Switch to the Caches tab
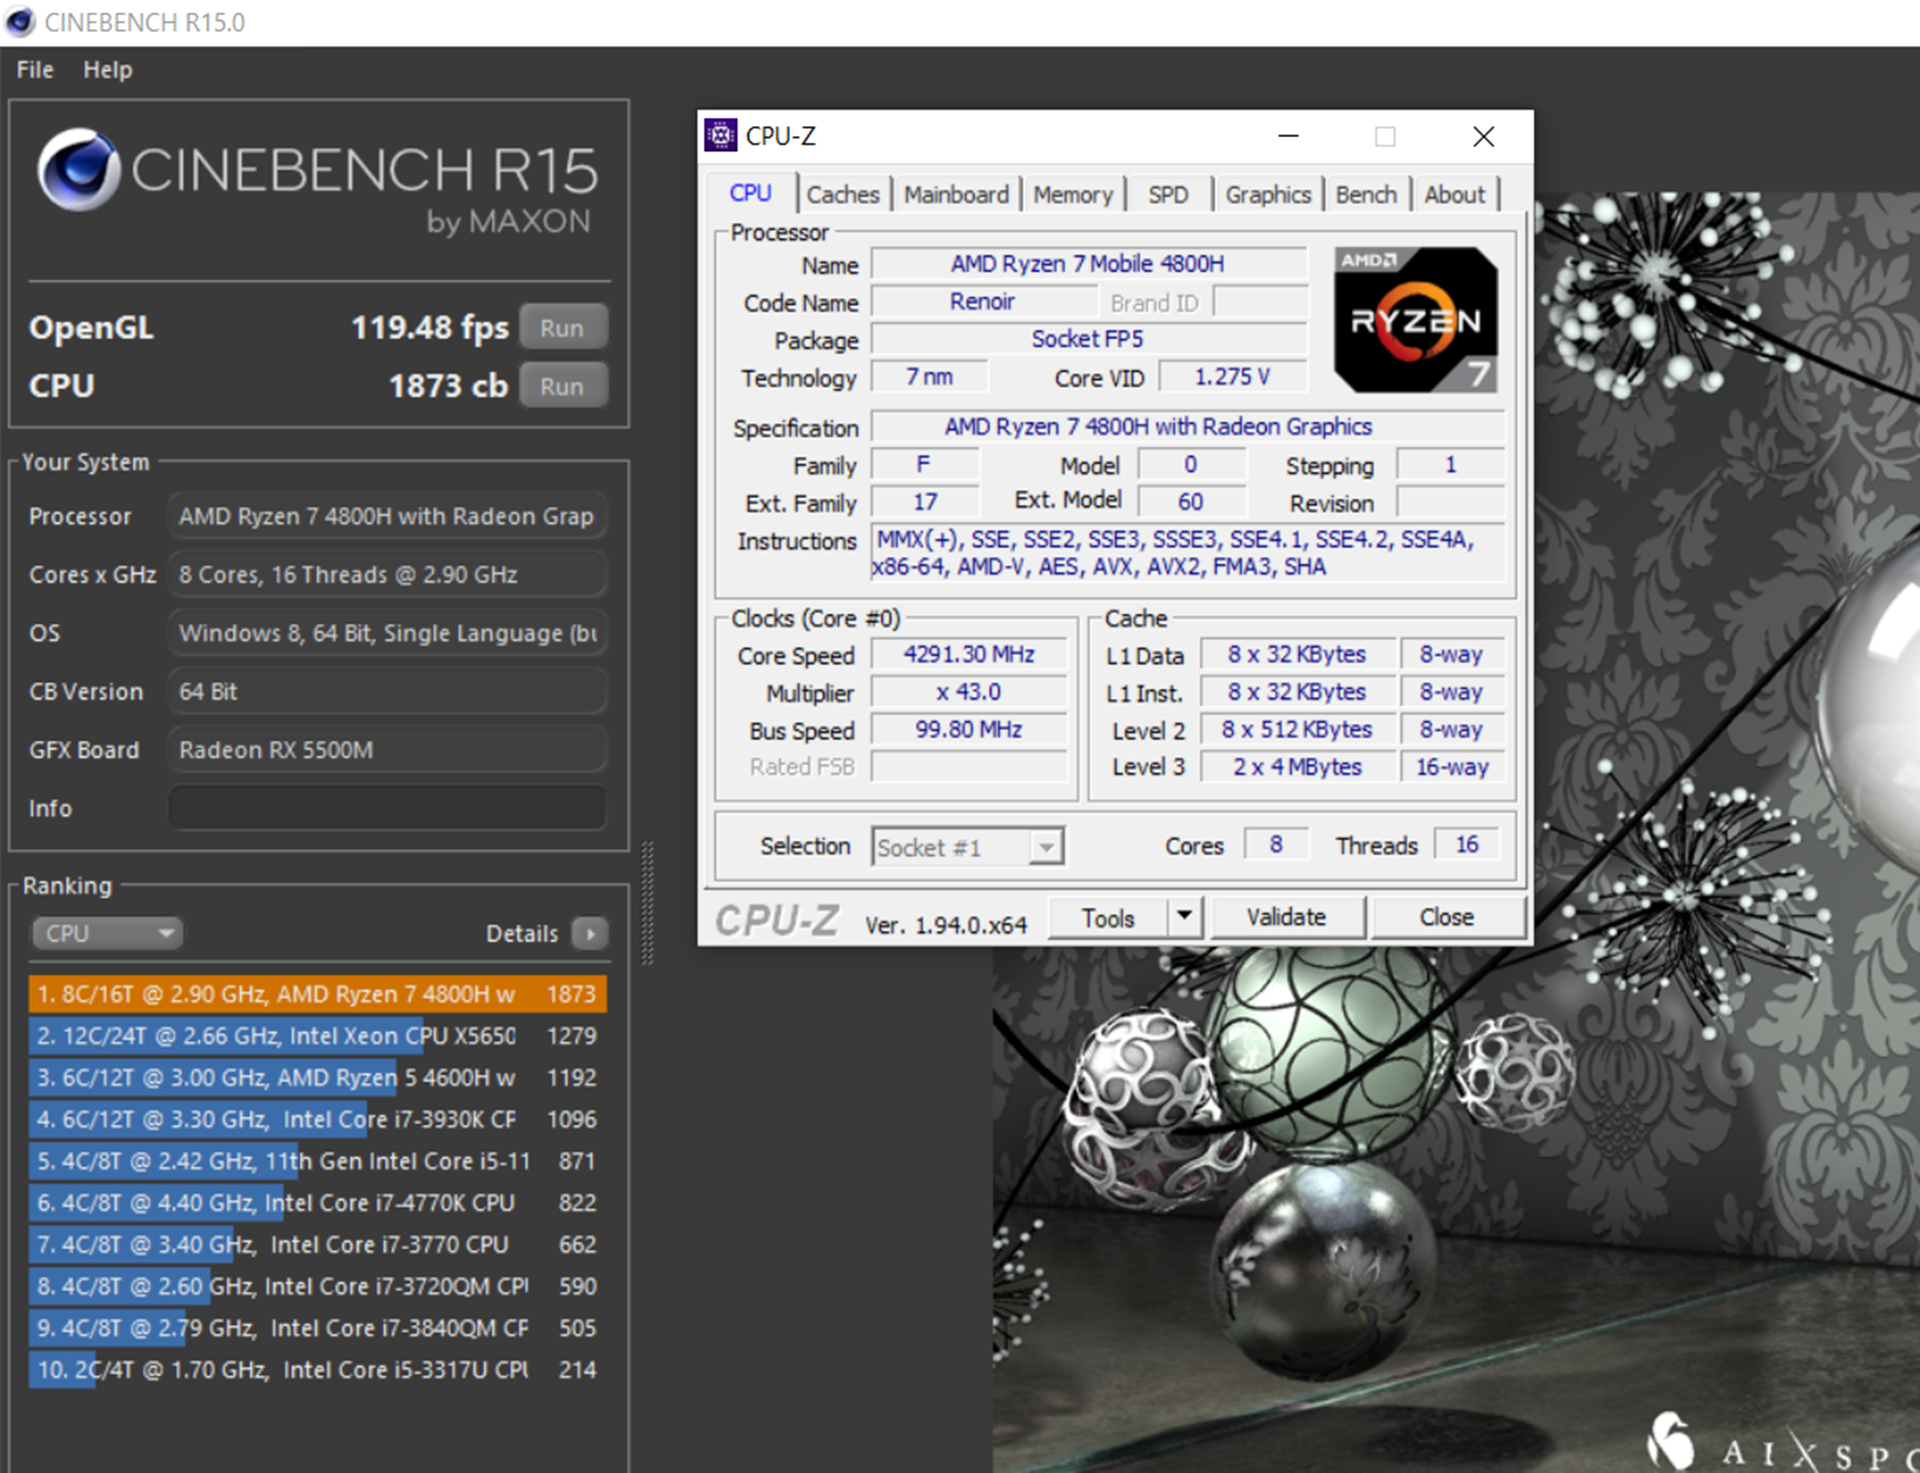This screenshot has height=1473, width=1920. pos(843,194)
